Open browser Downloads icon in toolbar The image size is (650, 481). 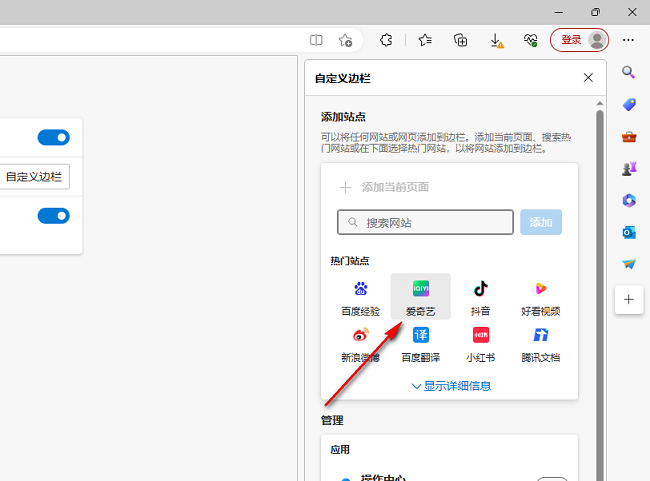pos(496,40)
